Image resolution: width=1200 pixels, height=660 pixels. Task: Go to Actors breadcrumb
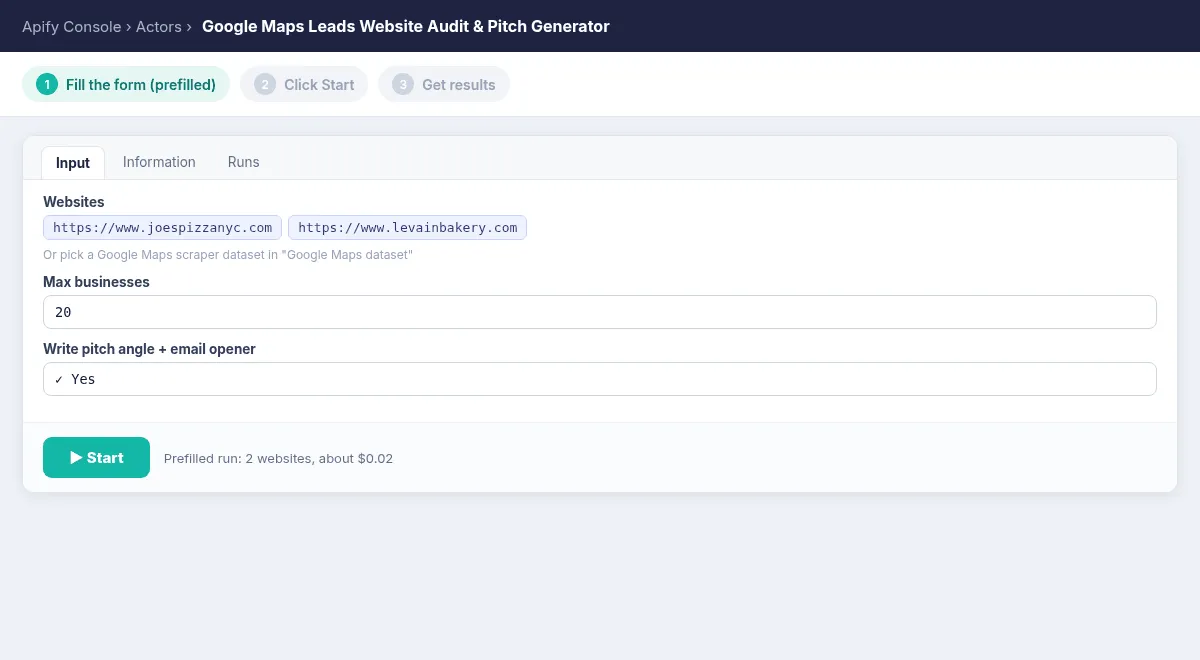[159, 27]
